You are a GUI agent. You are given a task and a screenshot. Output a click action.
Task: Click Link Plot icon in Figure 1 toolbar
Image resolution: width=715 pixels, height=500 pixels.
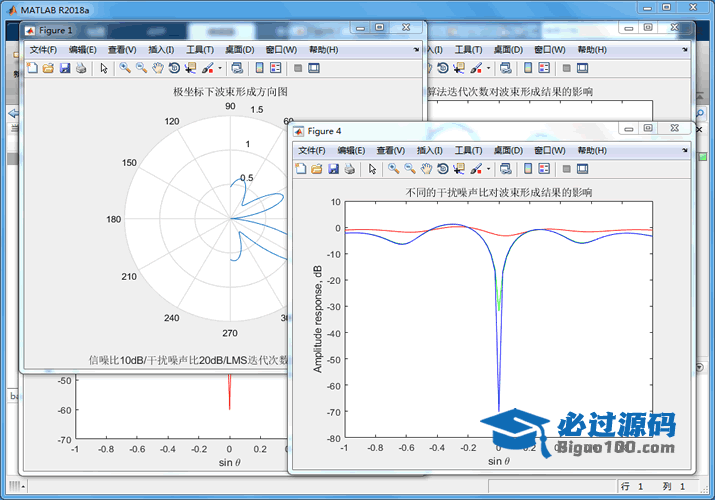click(237, 68)
